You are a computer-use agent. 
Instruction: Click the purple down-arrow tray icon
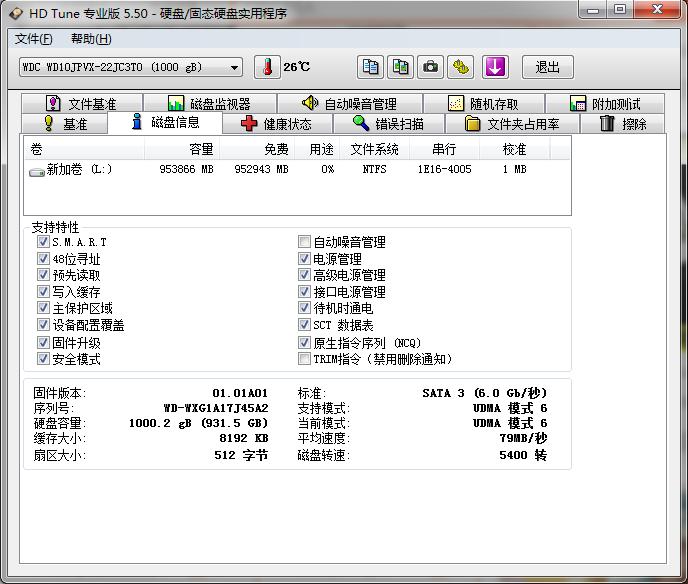point(495,67)
